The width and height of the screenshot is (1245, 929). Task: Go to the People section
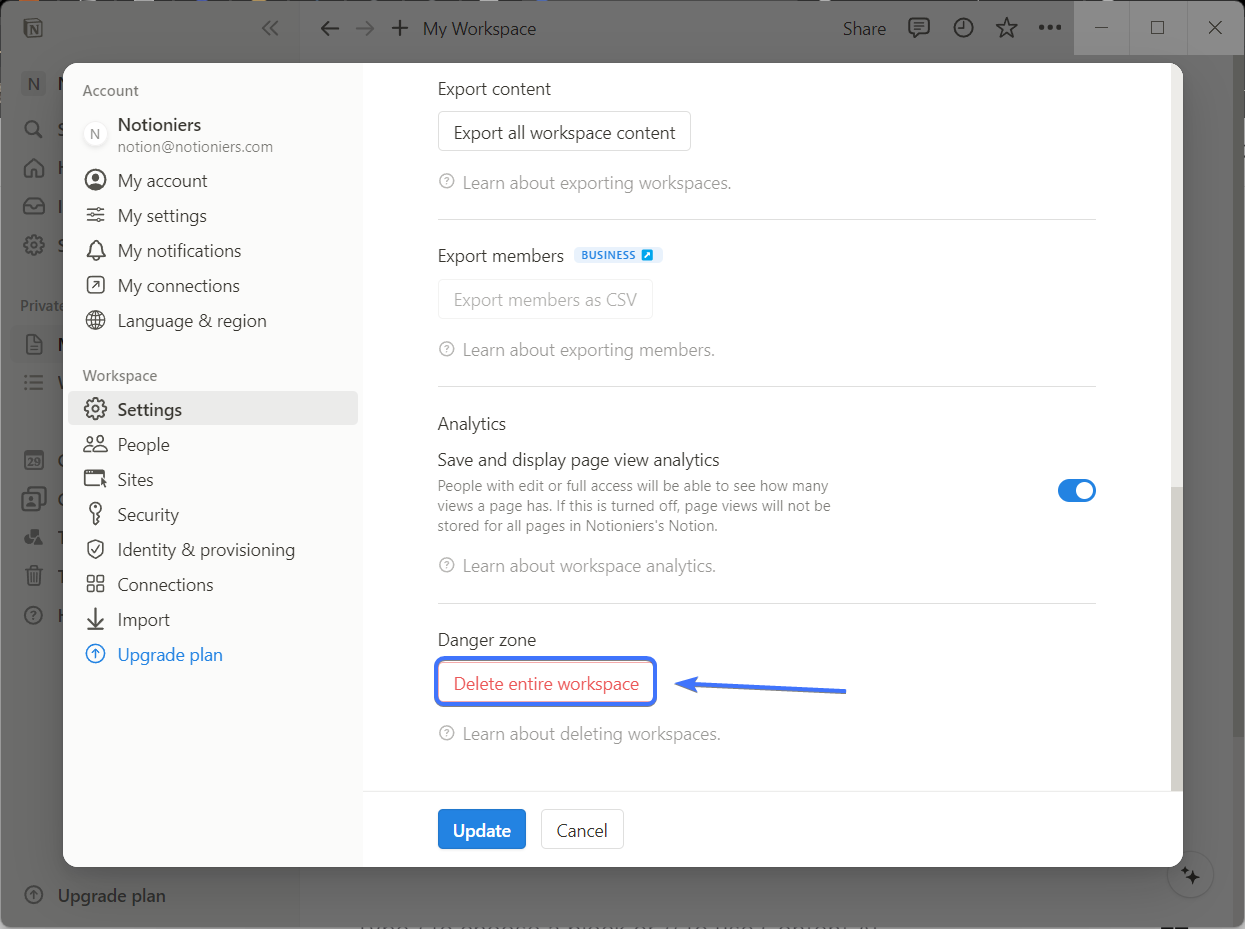point(143,445)
